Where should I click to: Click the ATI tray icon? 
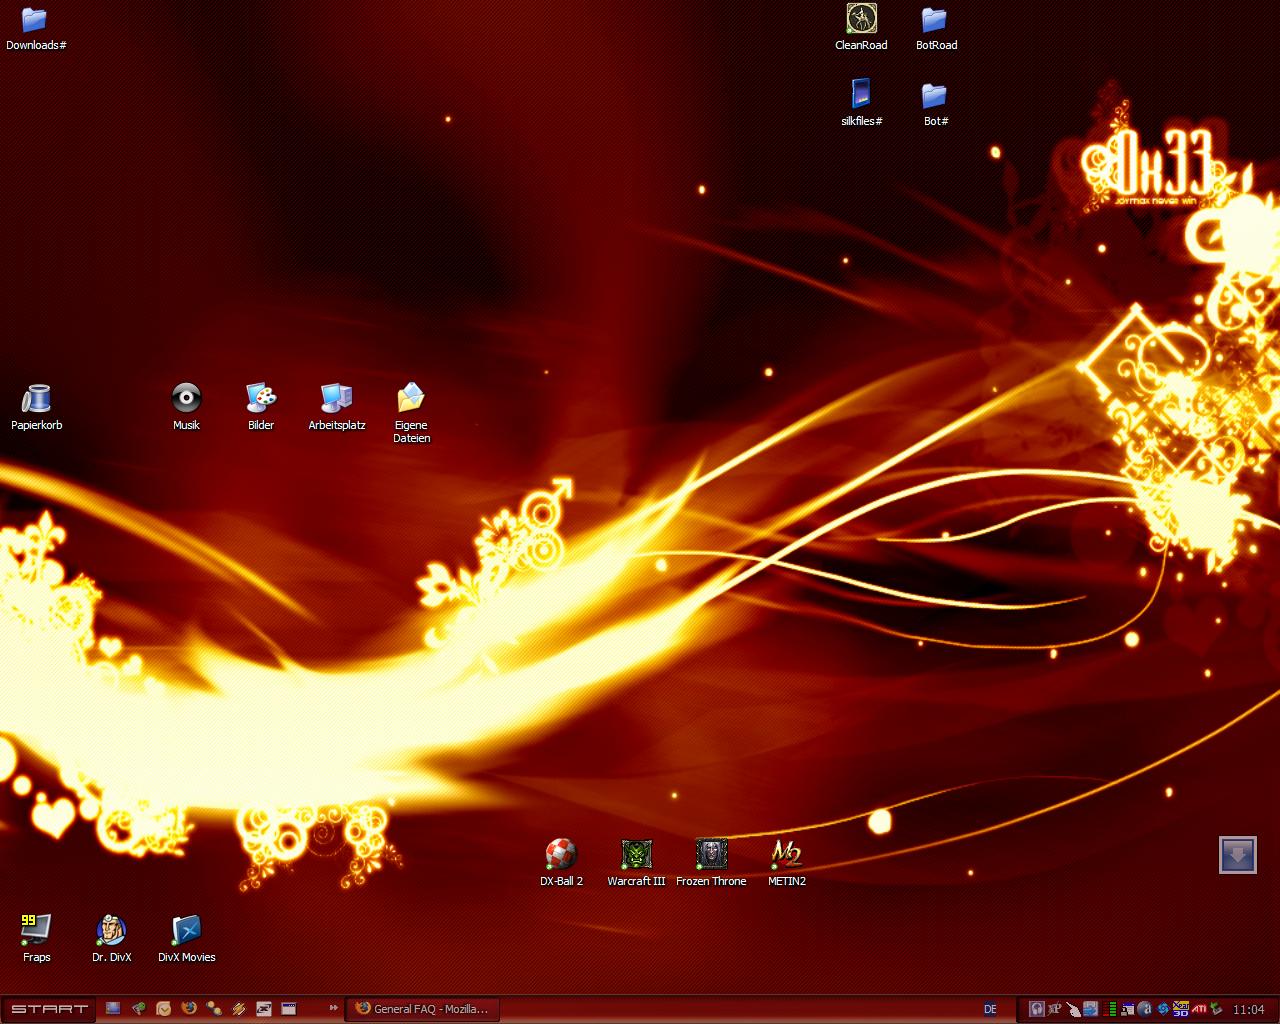1198,1009
